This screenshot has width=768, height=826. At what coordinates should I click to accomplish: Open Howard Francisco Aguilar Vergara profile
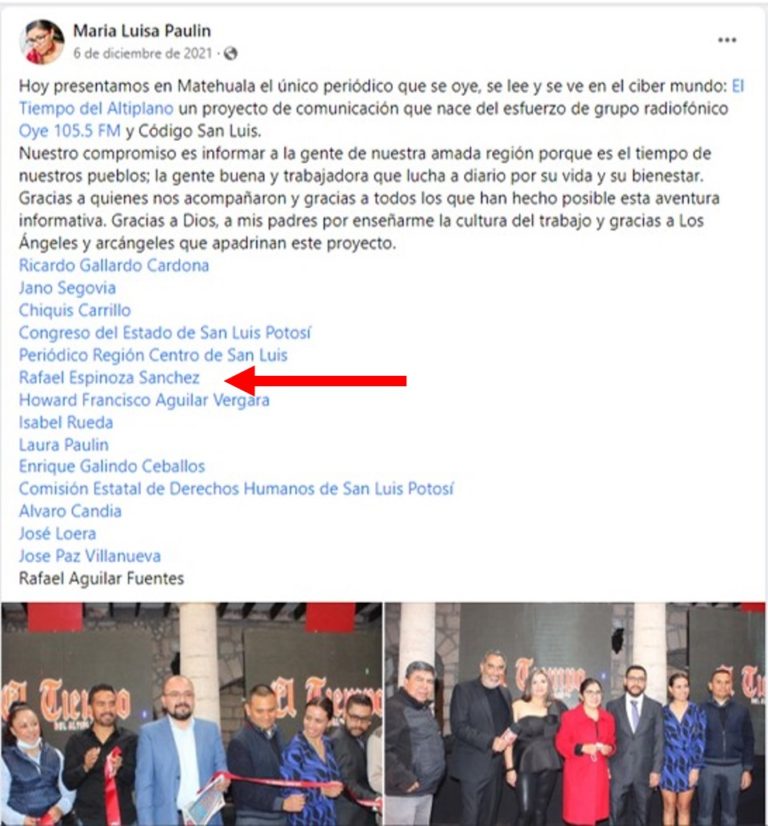click(144, 400)
